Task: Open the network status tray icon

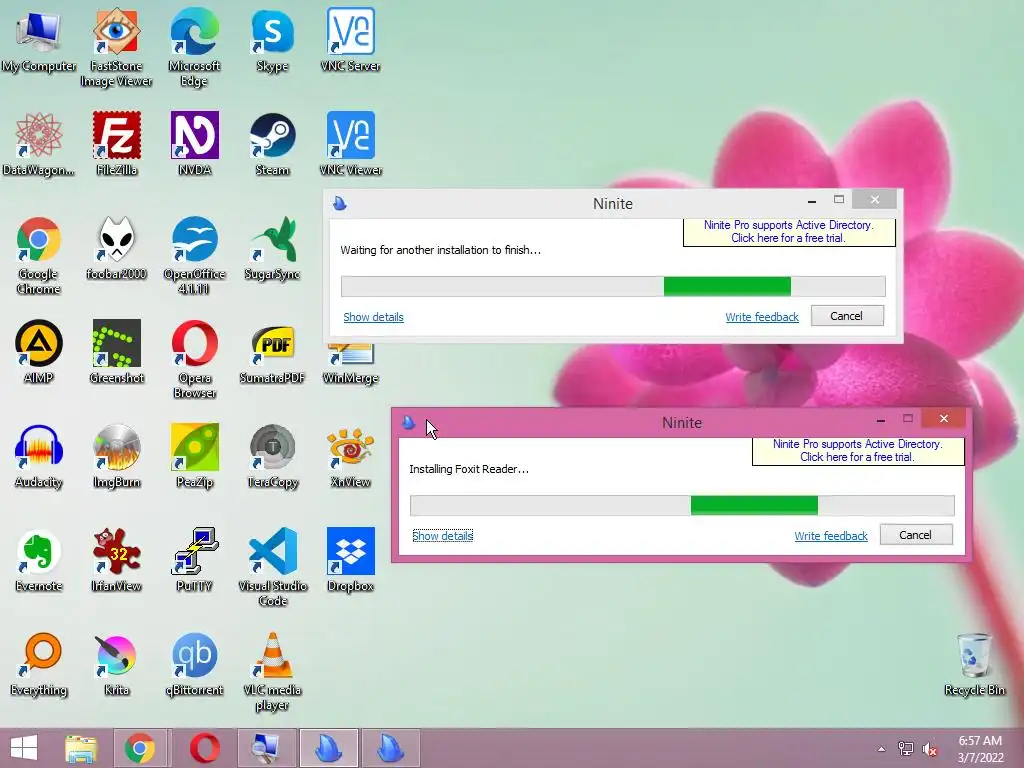Action: (906, 749)
